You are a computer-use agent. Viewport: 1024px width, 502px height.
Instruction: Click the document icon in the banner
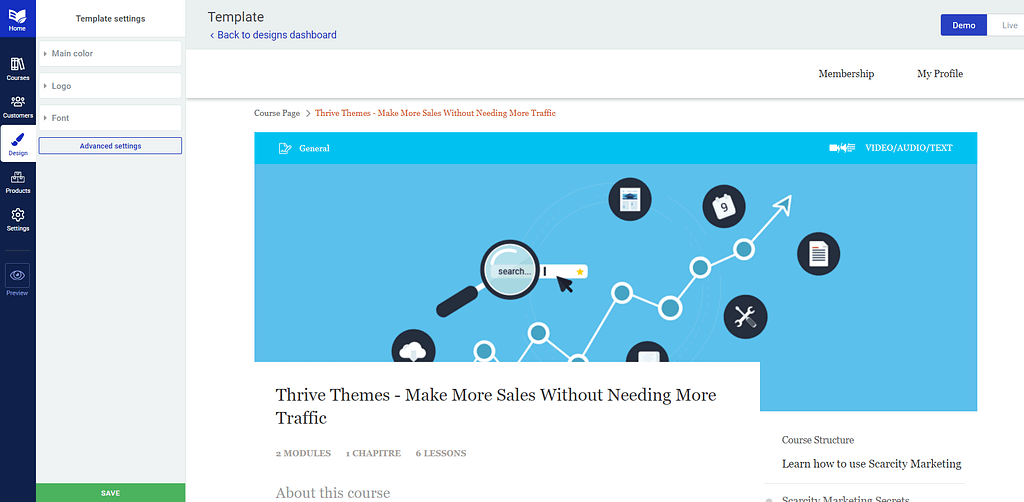point(818,253)
